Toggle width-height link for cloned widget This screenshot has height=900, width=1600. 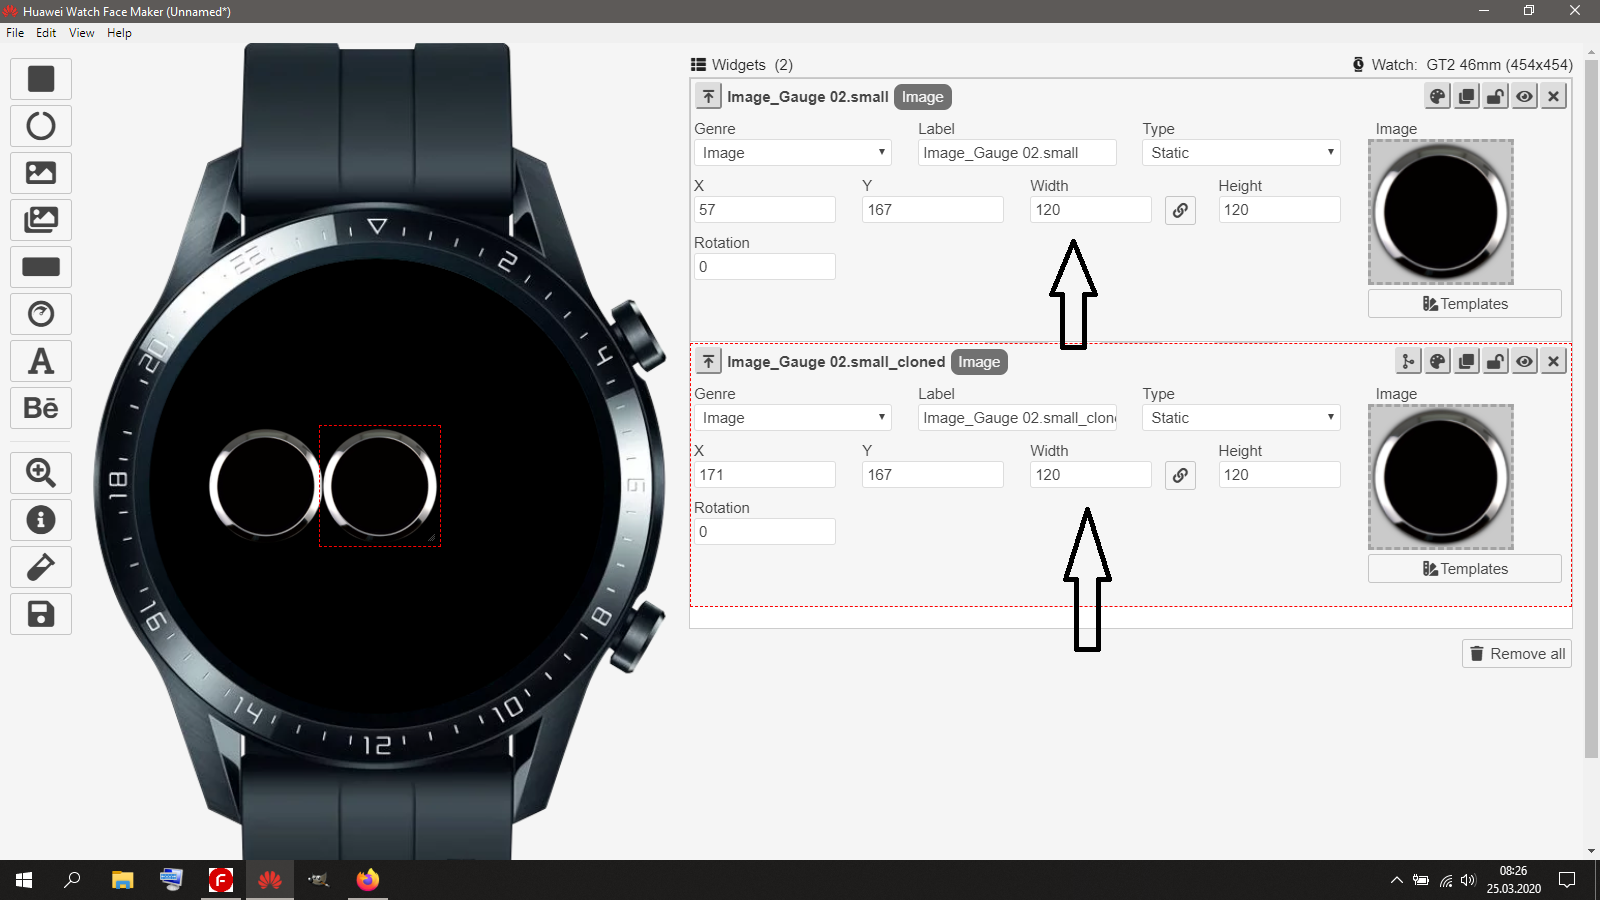(x=1180, y=475)
